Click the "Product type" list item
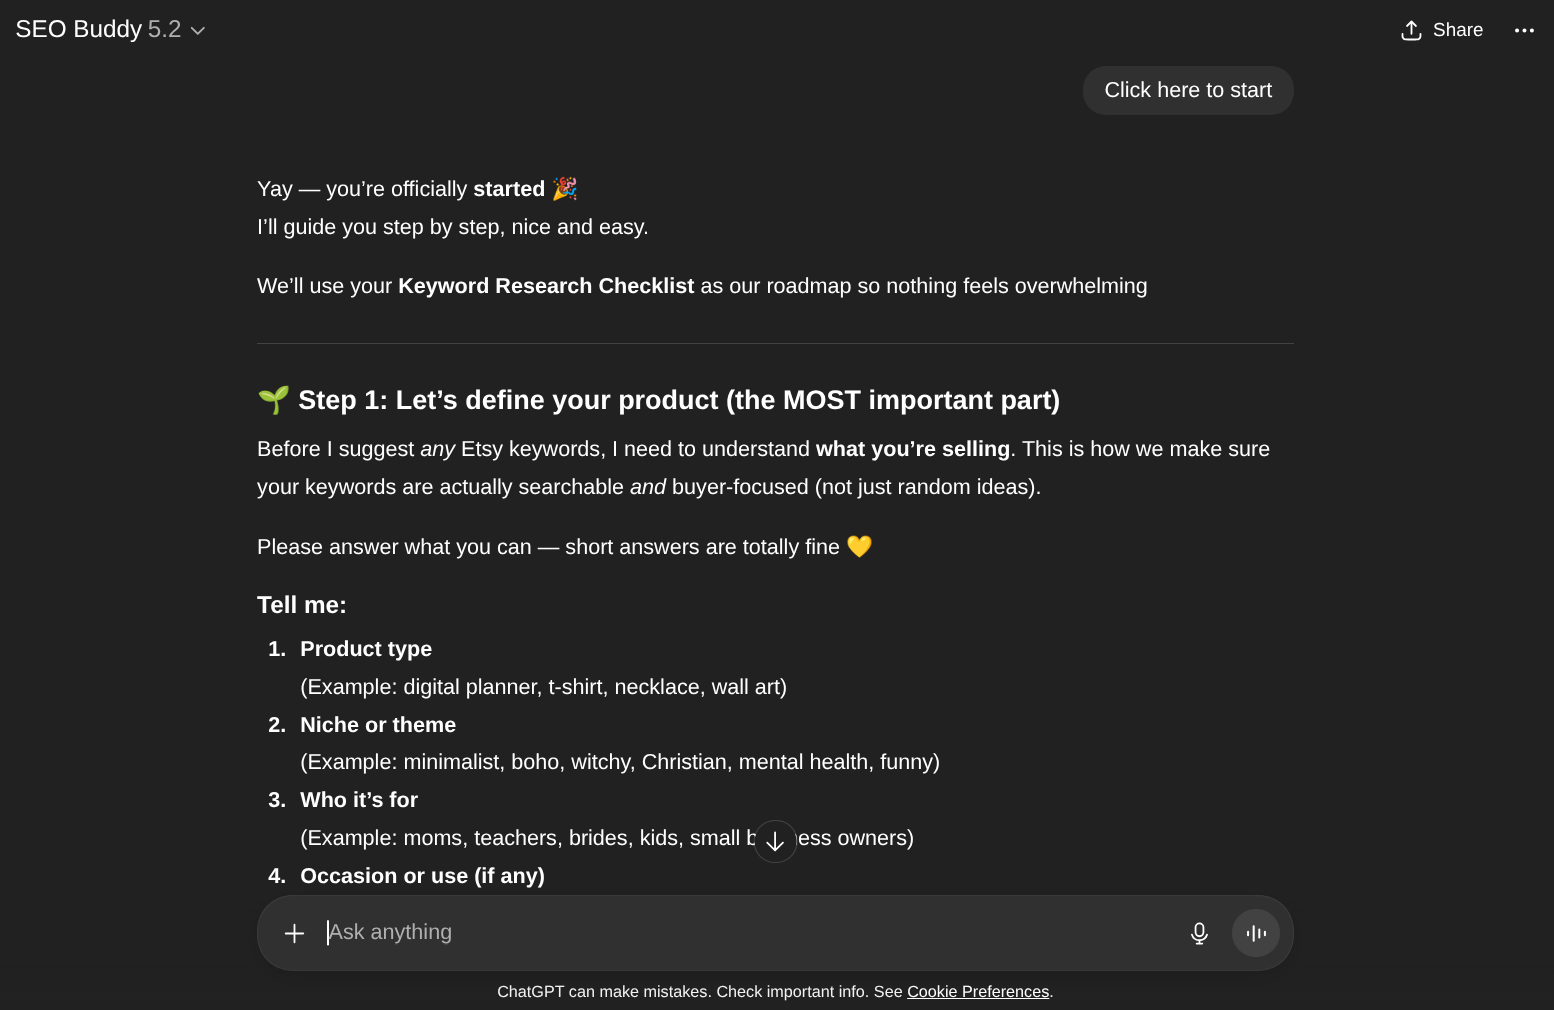This screenshot has width=1554, height=1010. pyautogui.click(x=366, y=649)
